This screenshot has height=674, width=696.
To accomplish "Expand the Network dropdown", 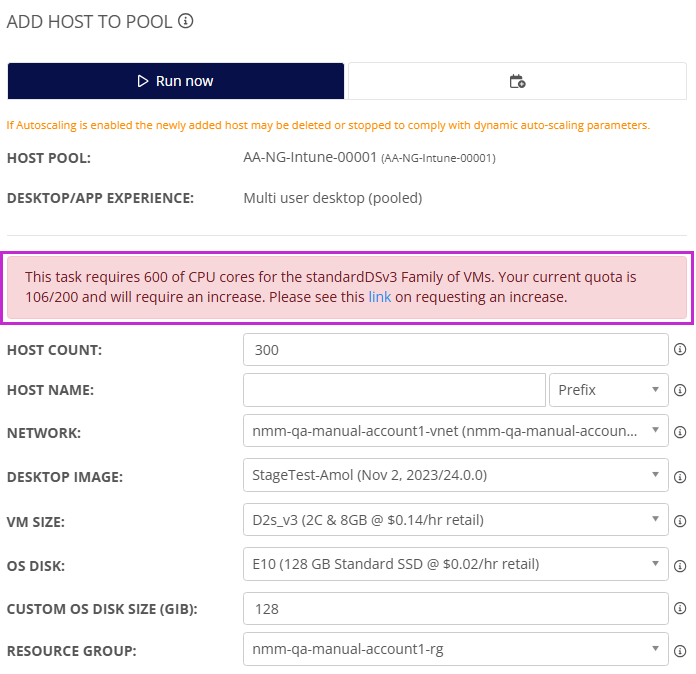I will click(455, 432).
